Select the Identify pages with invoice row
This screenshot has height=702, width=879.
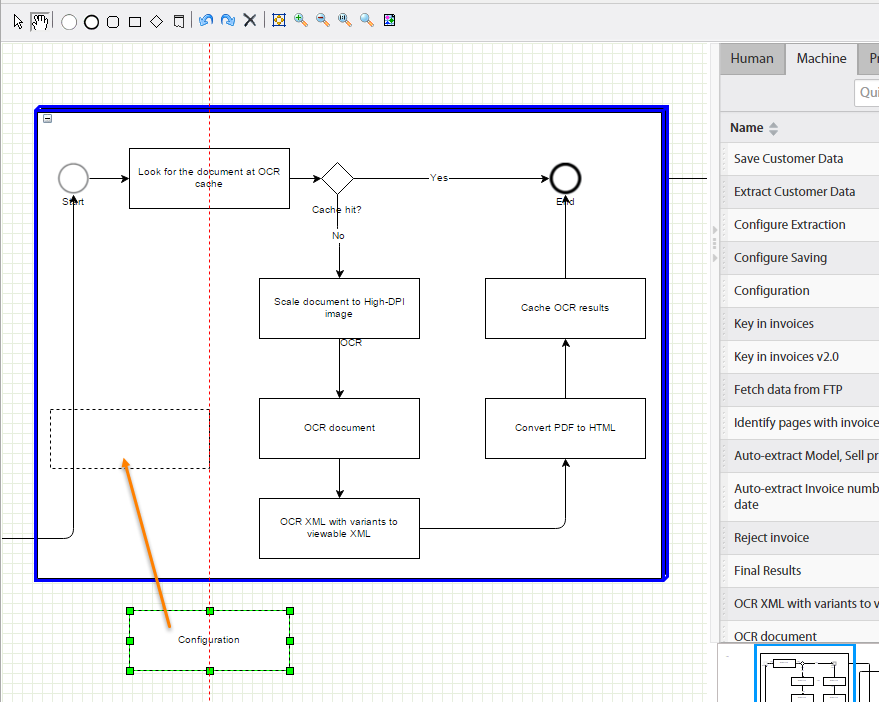pyautogui.click(x=799, y=423)
